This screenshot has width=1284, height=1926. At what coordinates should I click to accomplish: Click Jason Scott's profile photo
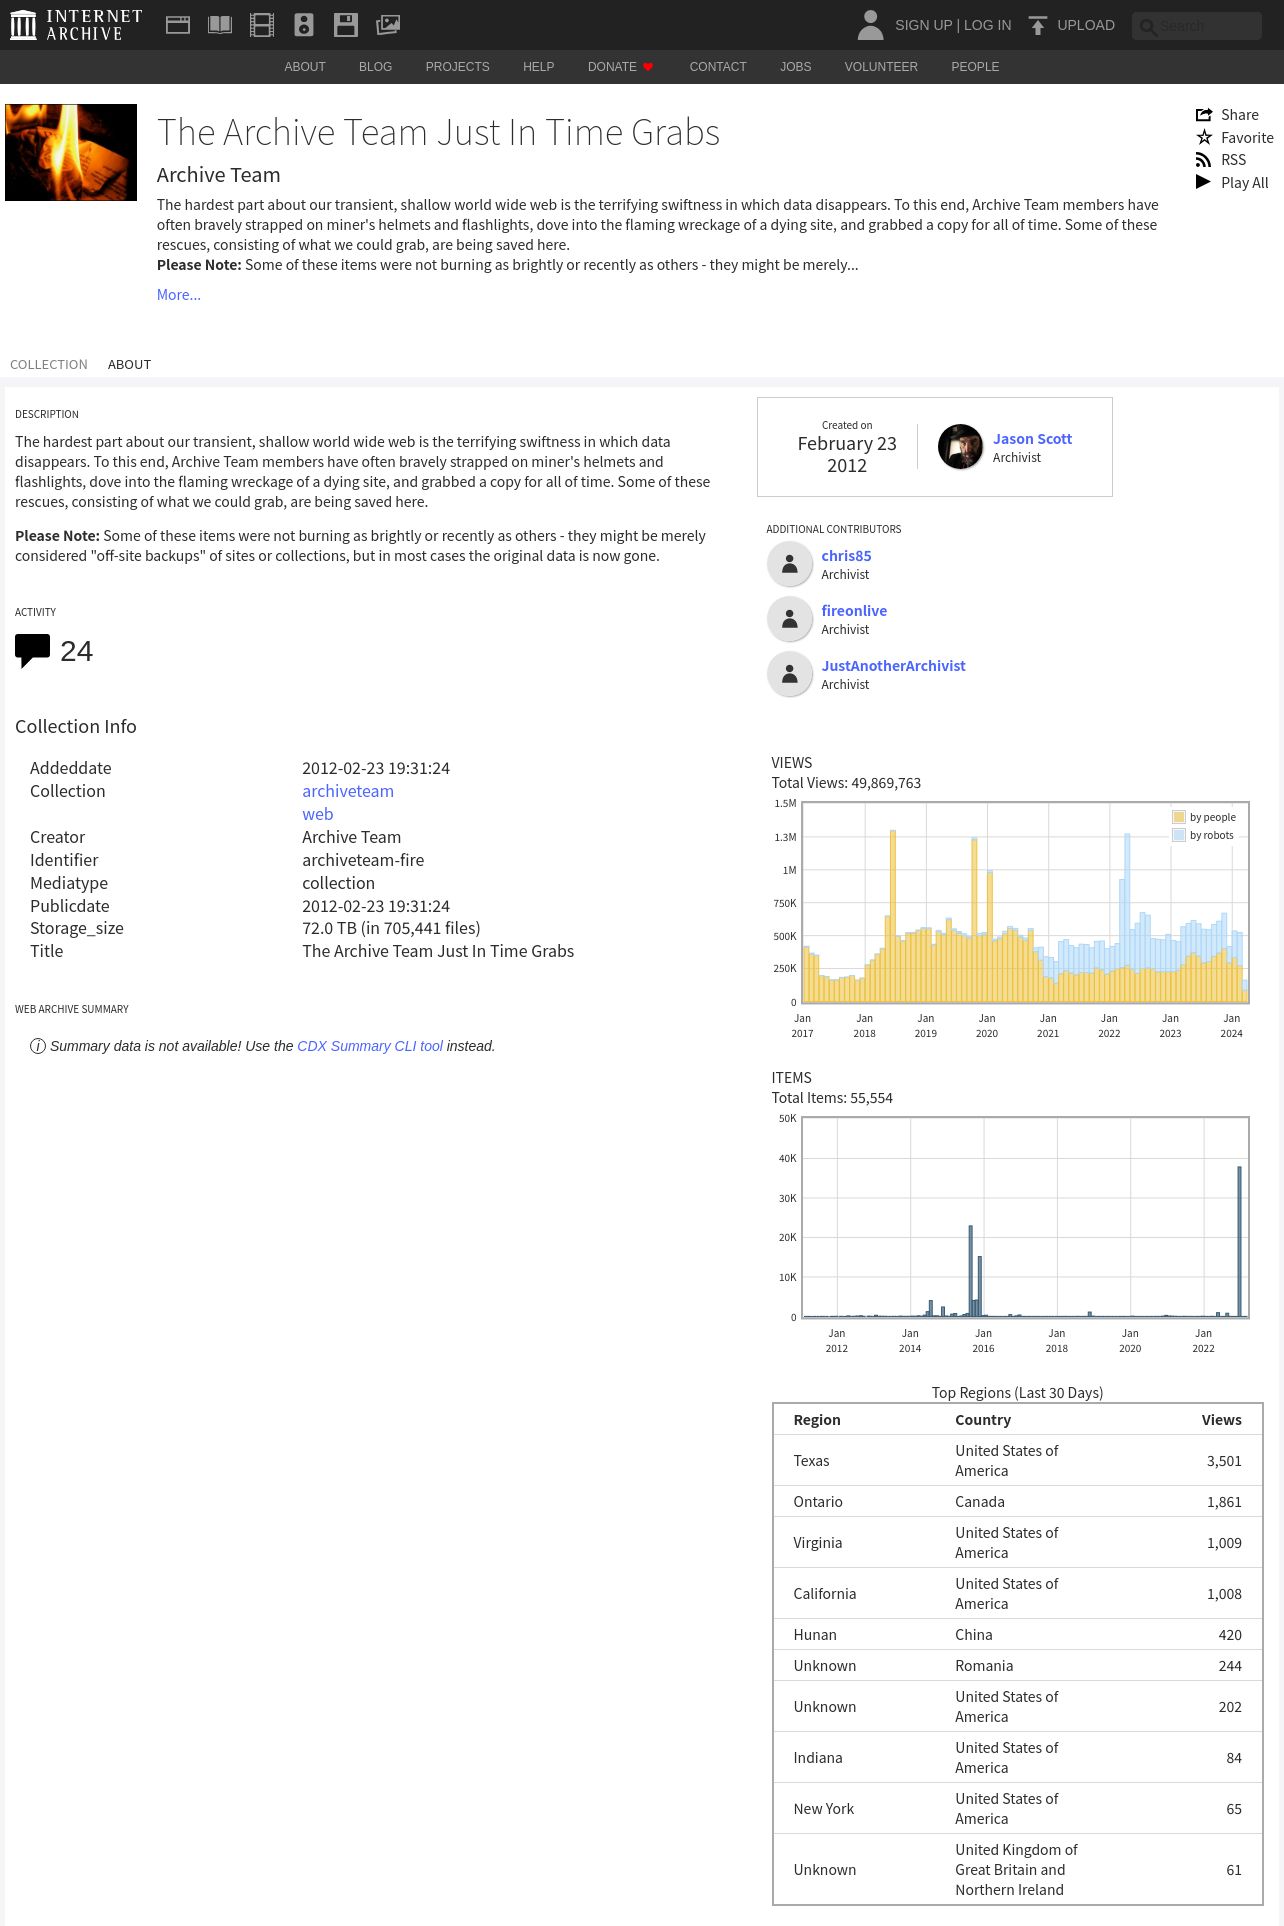(960, 447)
